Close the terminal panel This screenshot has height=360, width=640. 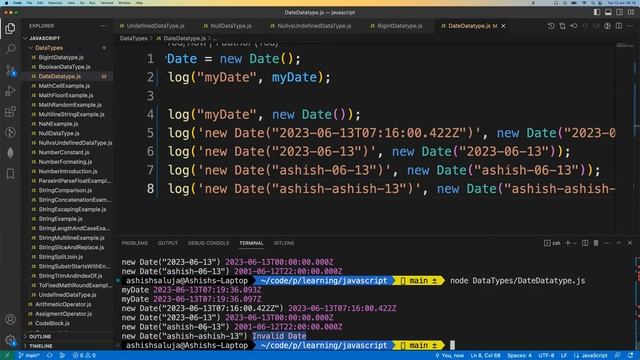coord(630,243)
